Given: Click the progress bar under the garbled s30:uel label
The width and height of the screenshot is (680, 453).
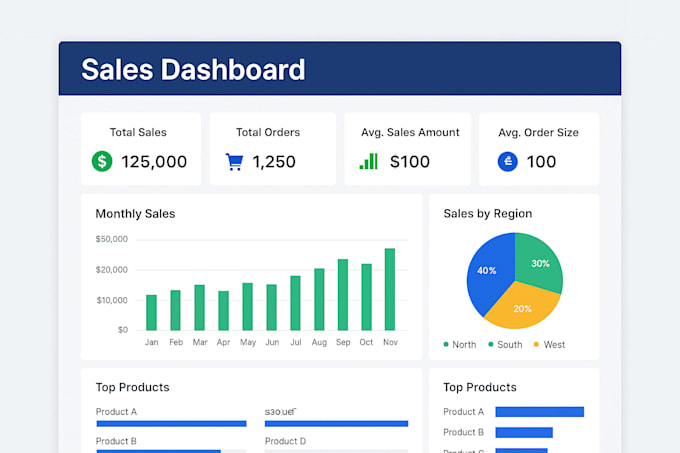Looking at the screenshot, I should coord(337,424).
